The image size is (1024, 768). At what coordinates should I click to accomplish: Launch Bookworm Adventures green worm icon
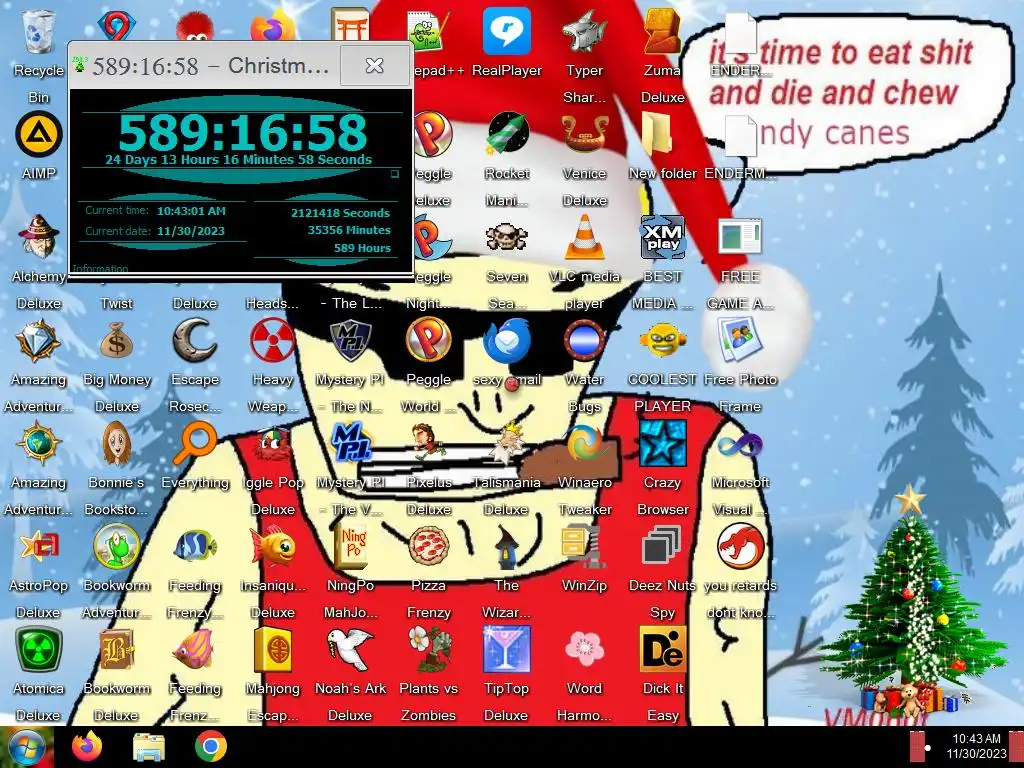click(116, 546)
